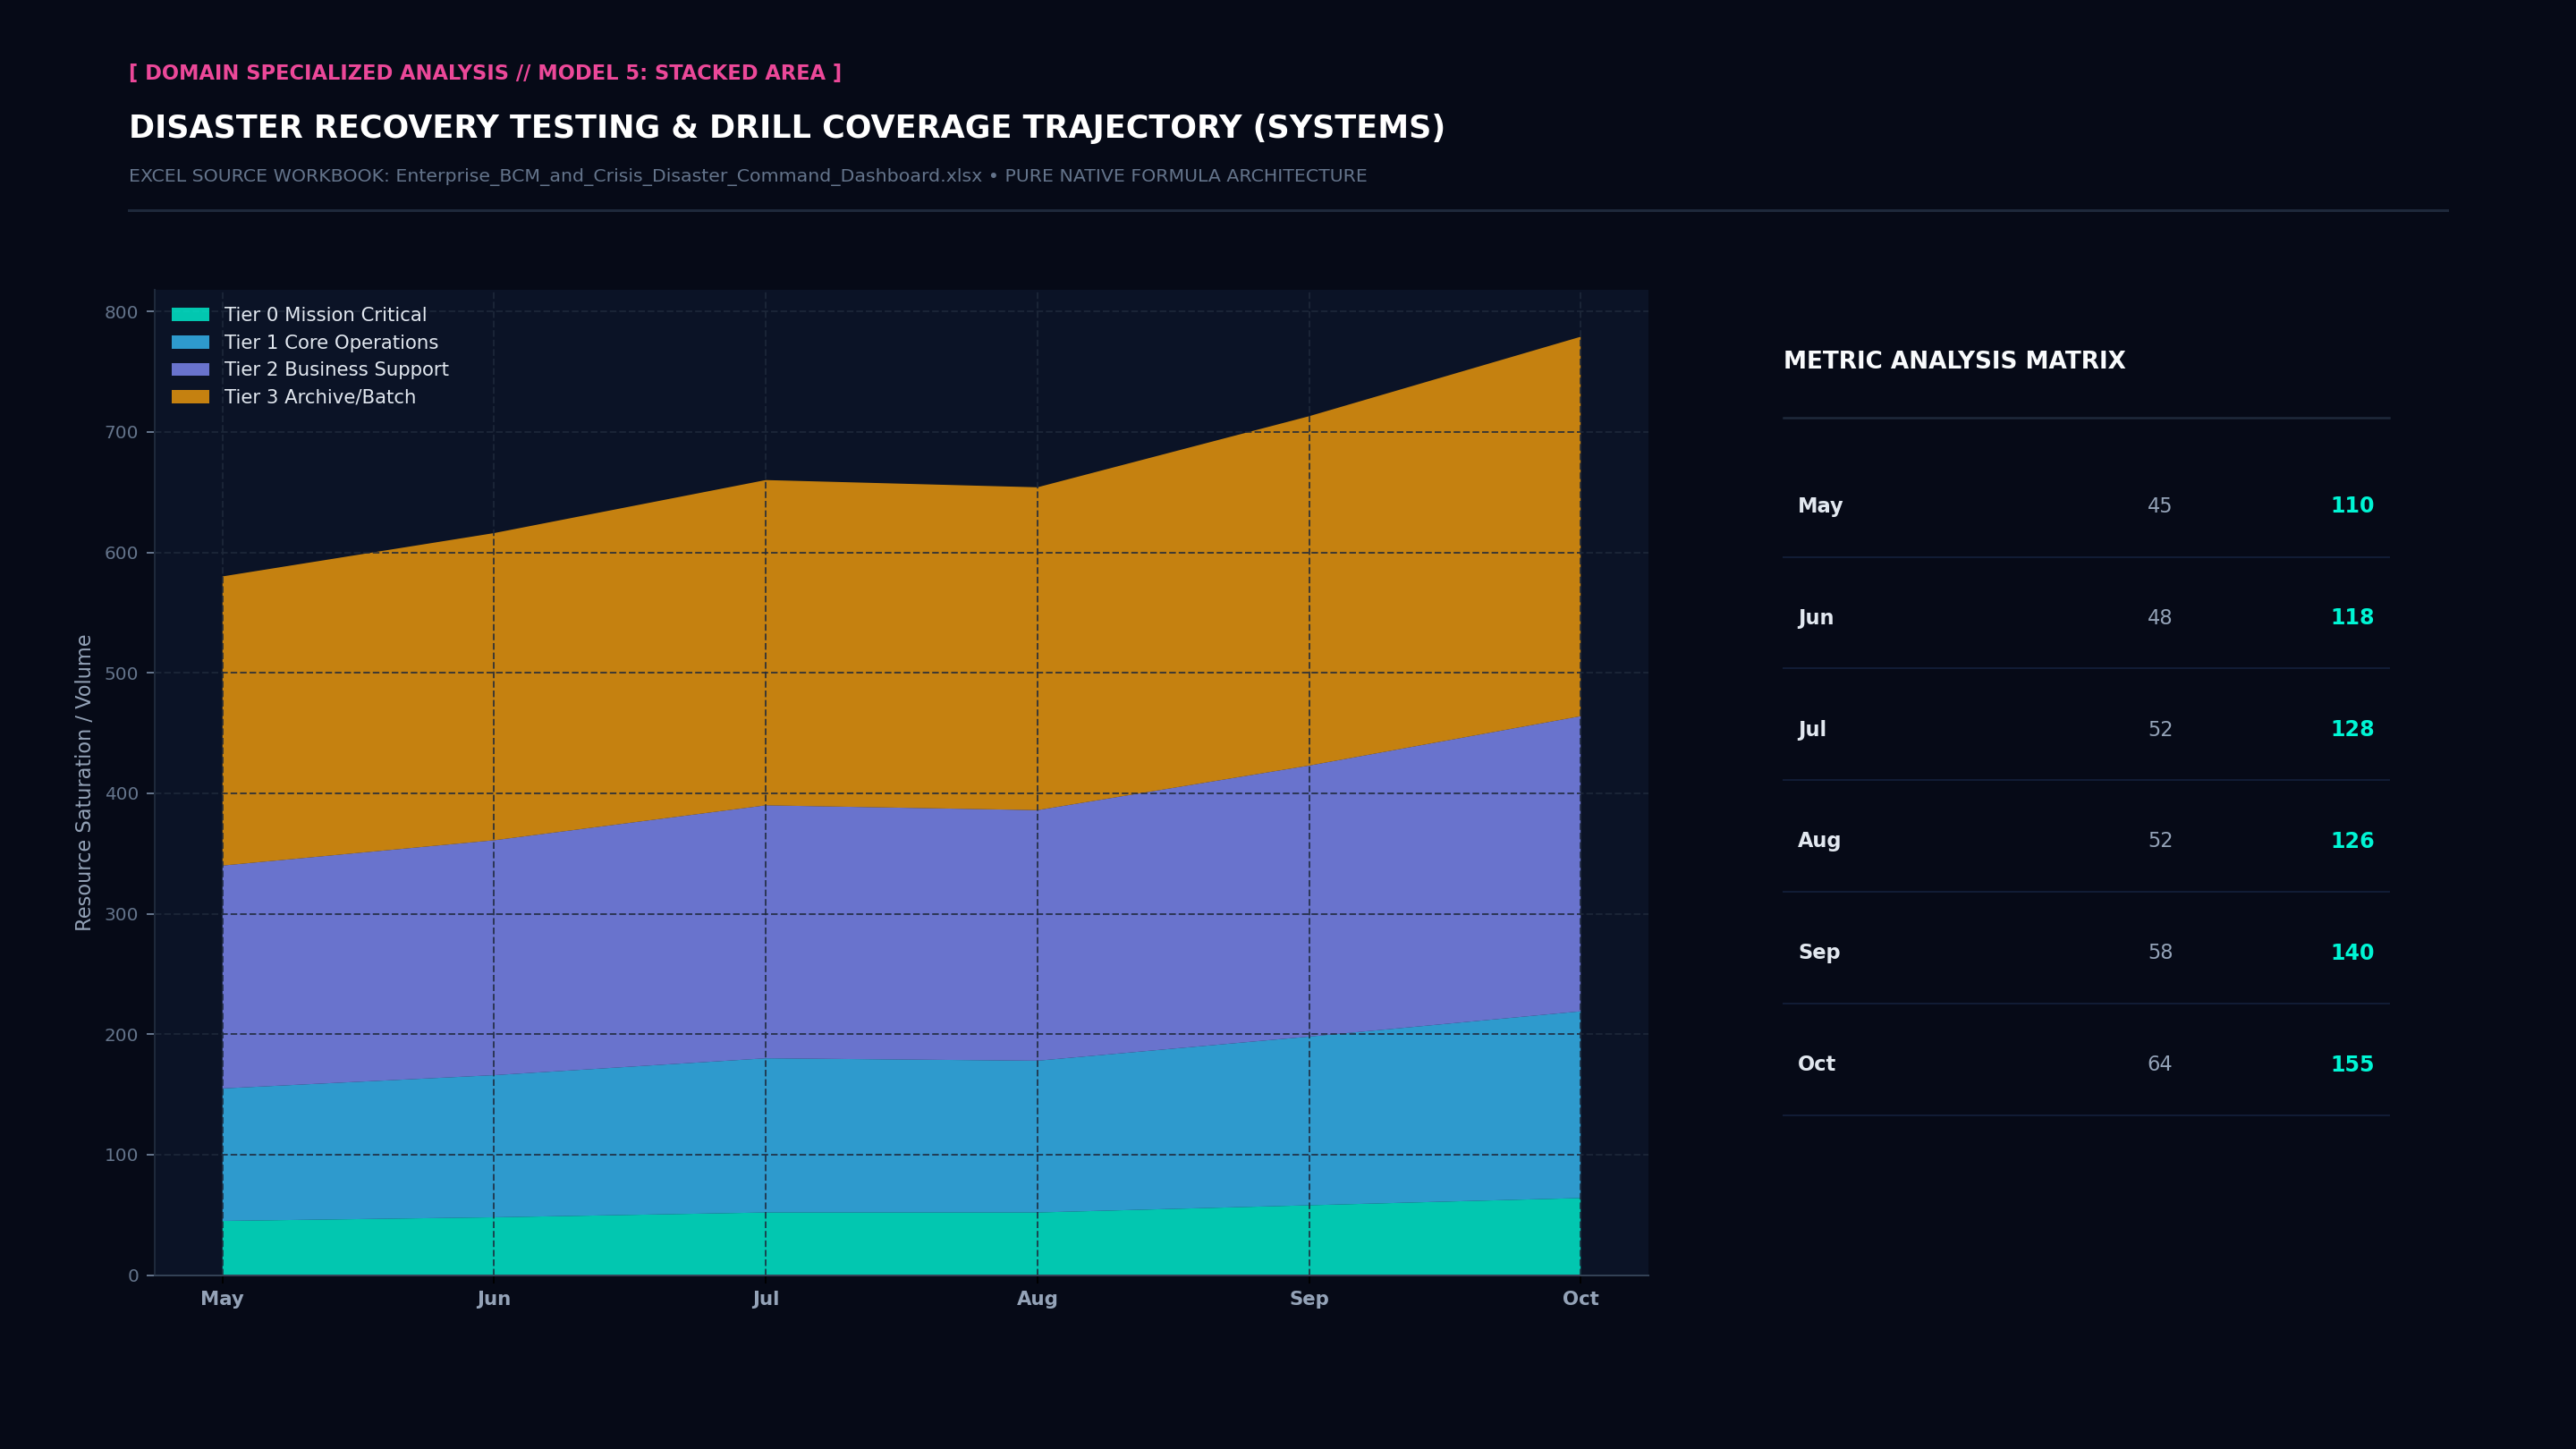Image resolution: width=2576 pixels, height=1449 pixels.
Task: Select the 'Tier 0 Mission Critical' legend label
Action: (325, 315)
